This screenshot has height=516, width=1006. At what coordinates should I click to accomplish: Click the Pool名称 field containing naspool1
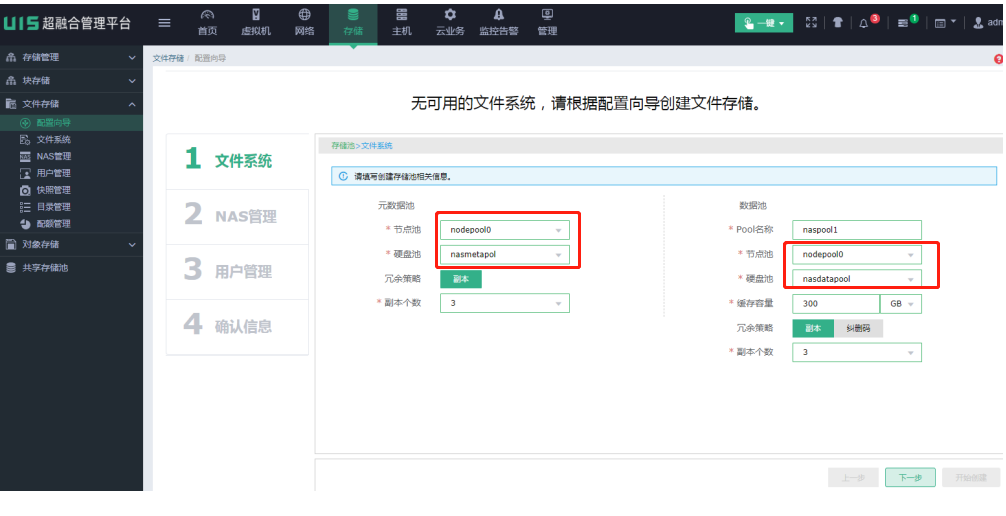point(857,230)
